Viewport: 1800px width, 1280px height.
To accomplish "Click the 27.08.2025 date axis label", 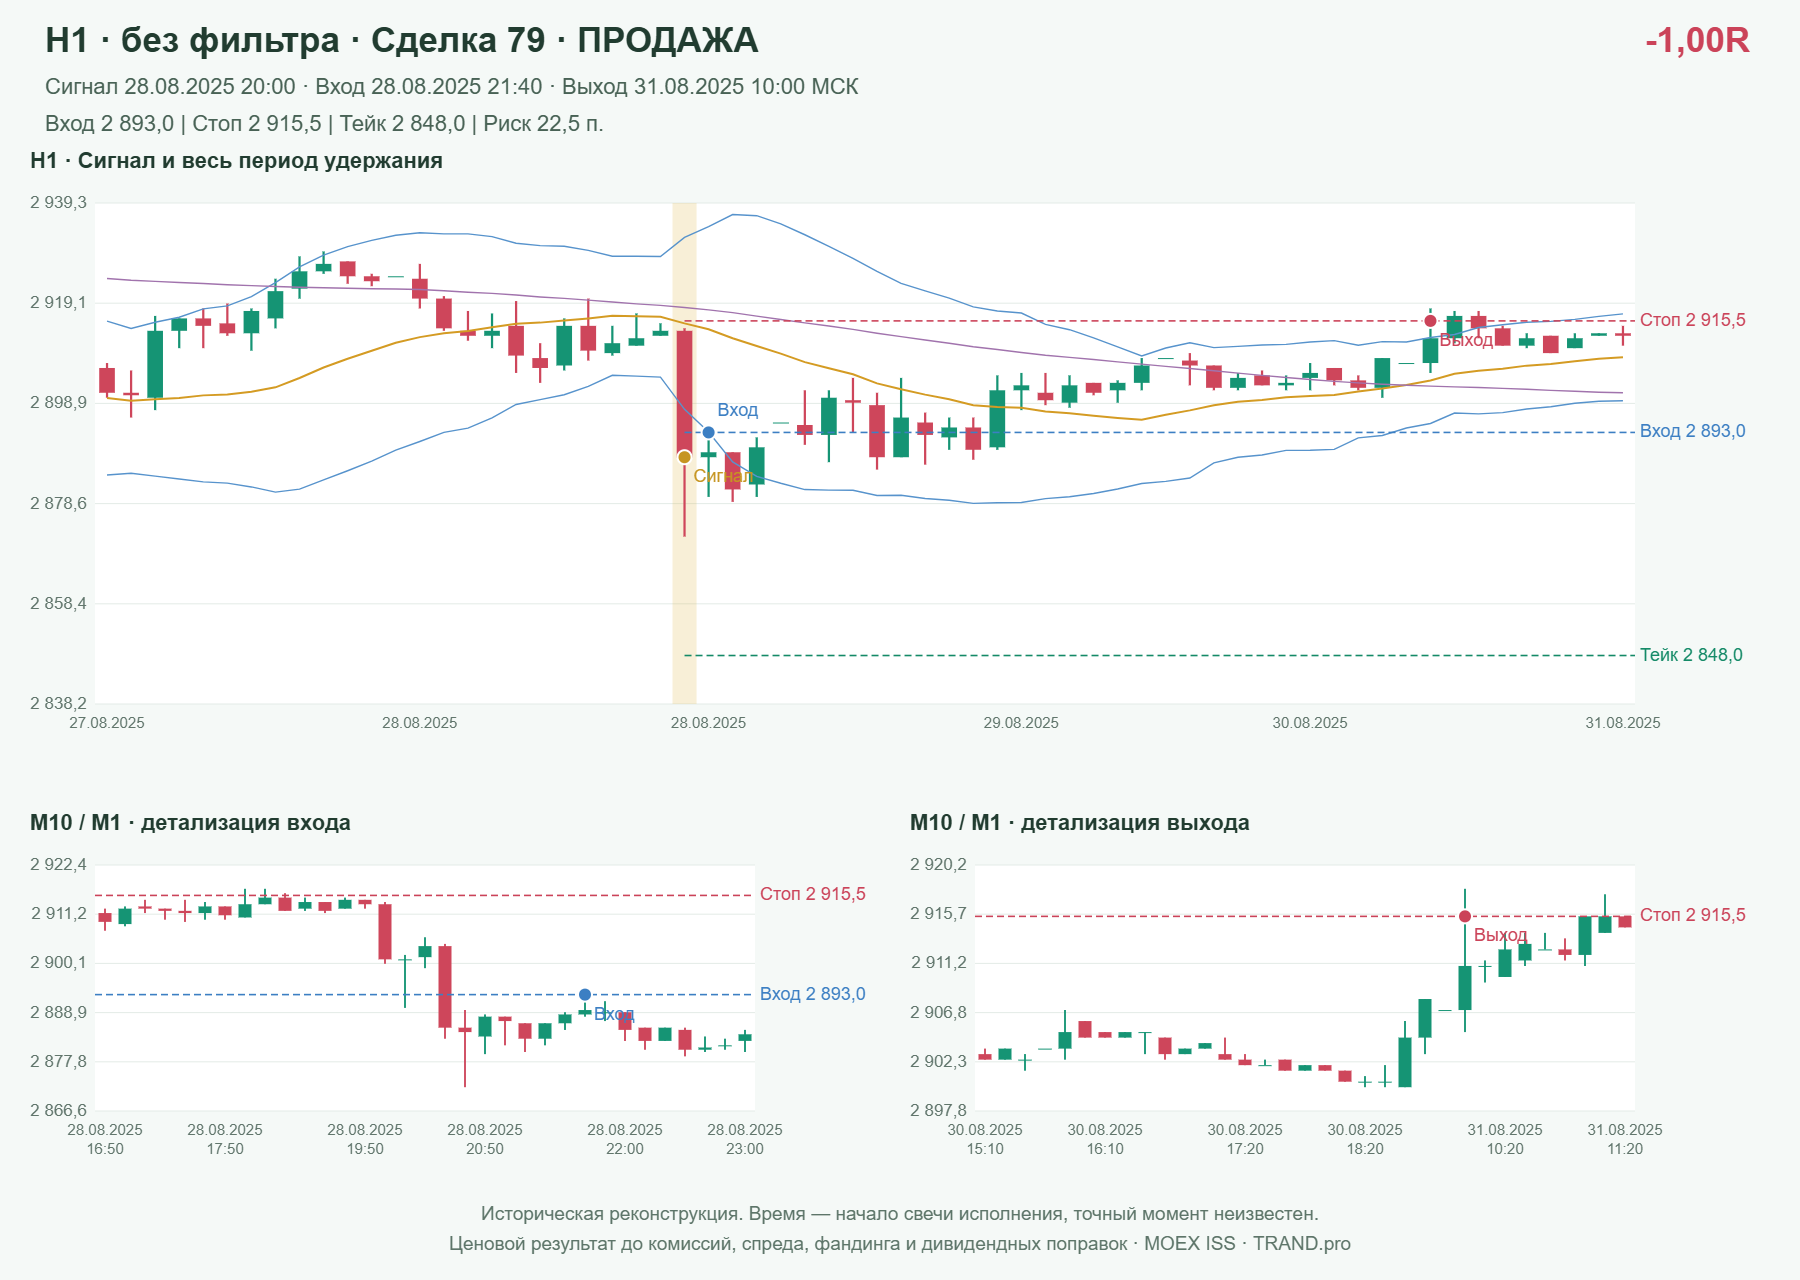I will 107,723.
